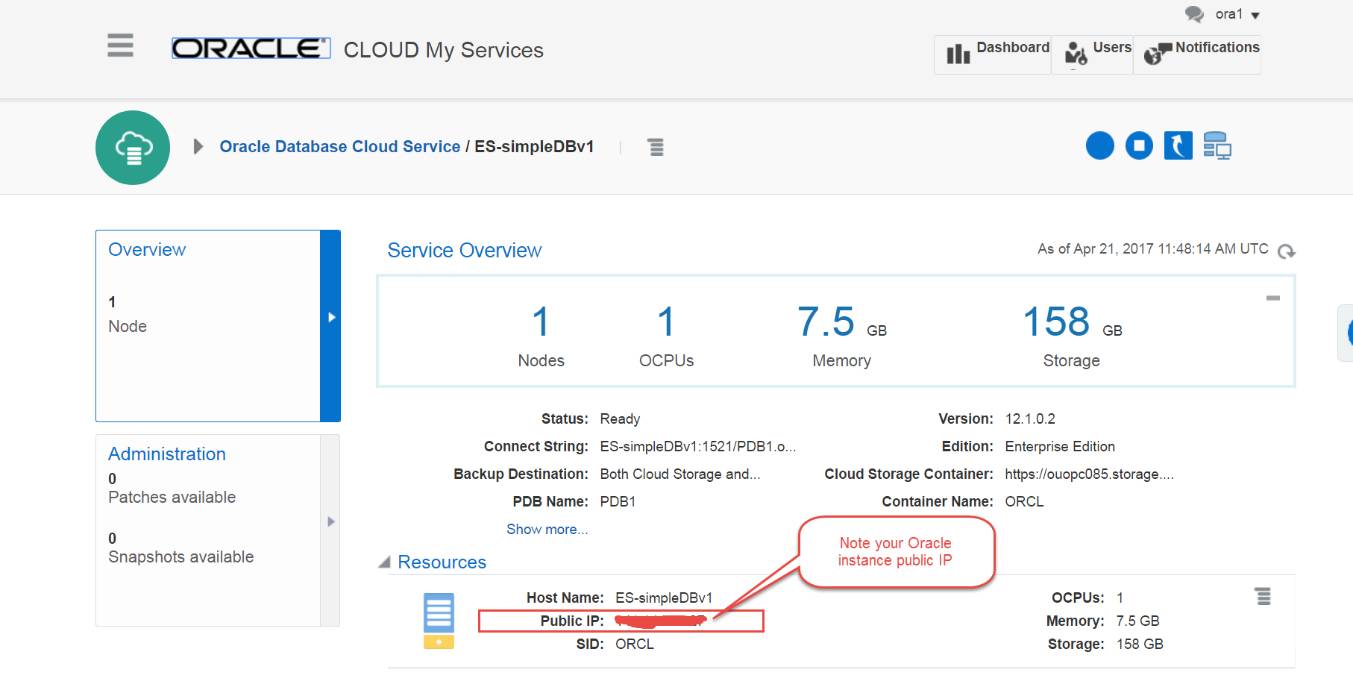Click the Cloud Storage Container URL

[1089, 474]
